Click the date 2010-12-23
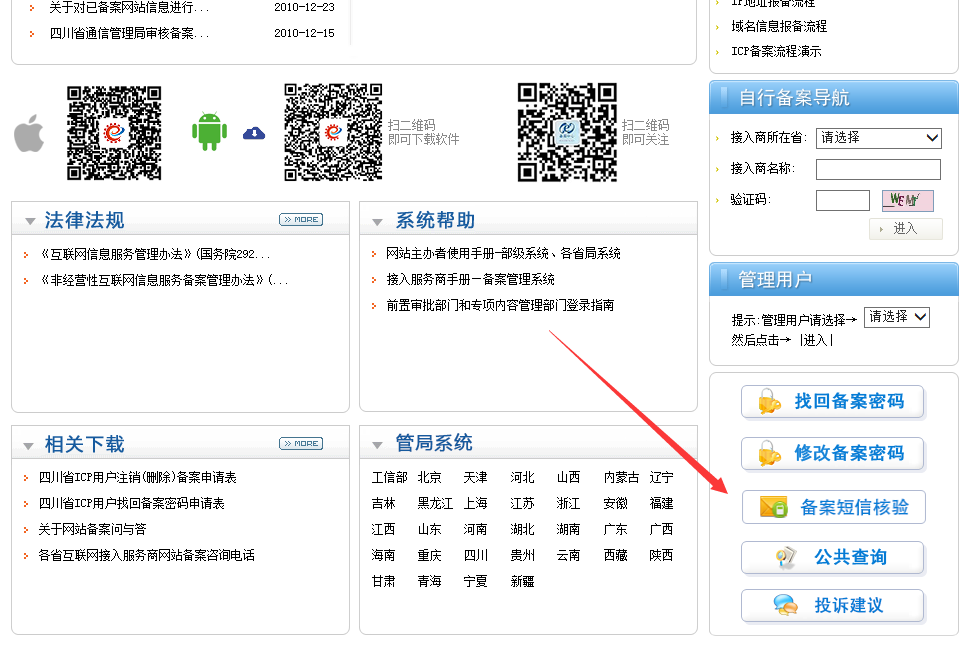The height and width of the screenshot is (652, 971). coord(304,7)
